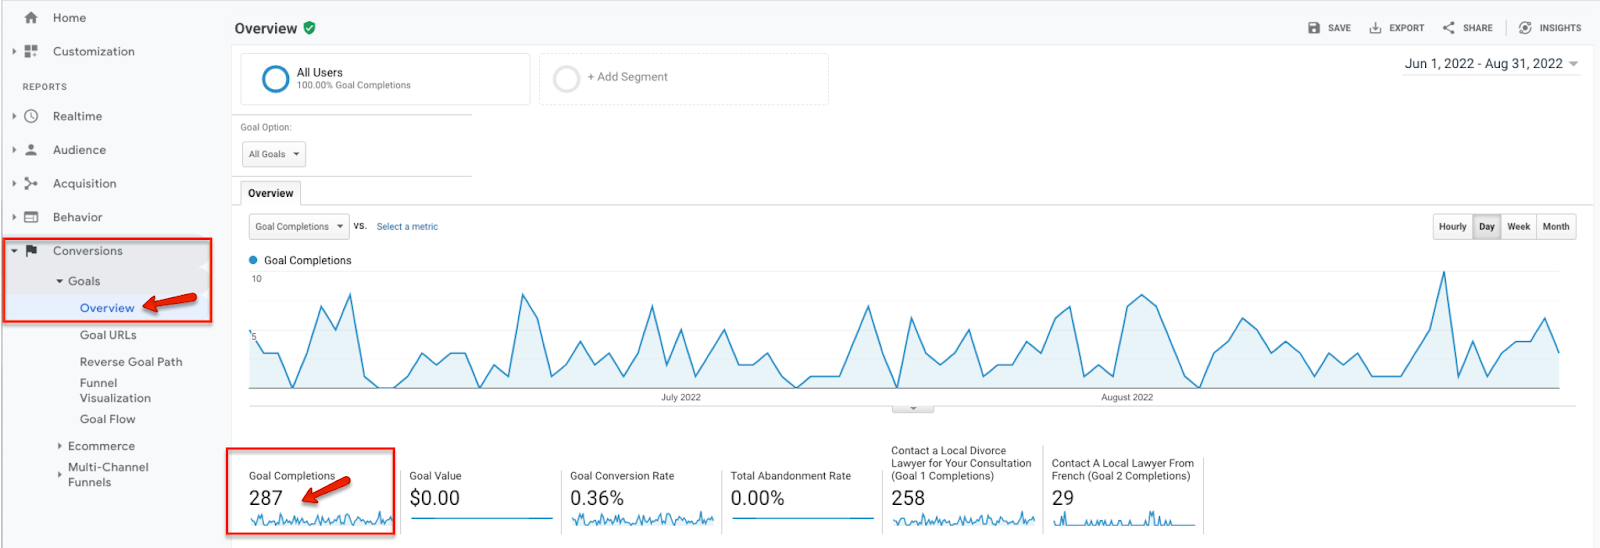Screen dimensions: 1600x548
Task: Click the Insights icon
Action: (x=1525, y=28)
